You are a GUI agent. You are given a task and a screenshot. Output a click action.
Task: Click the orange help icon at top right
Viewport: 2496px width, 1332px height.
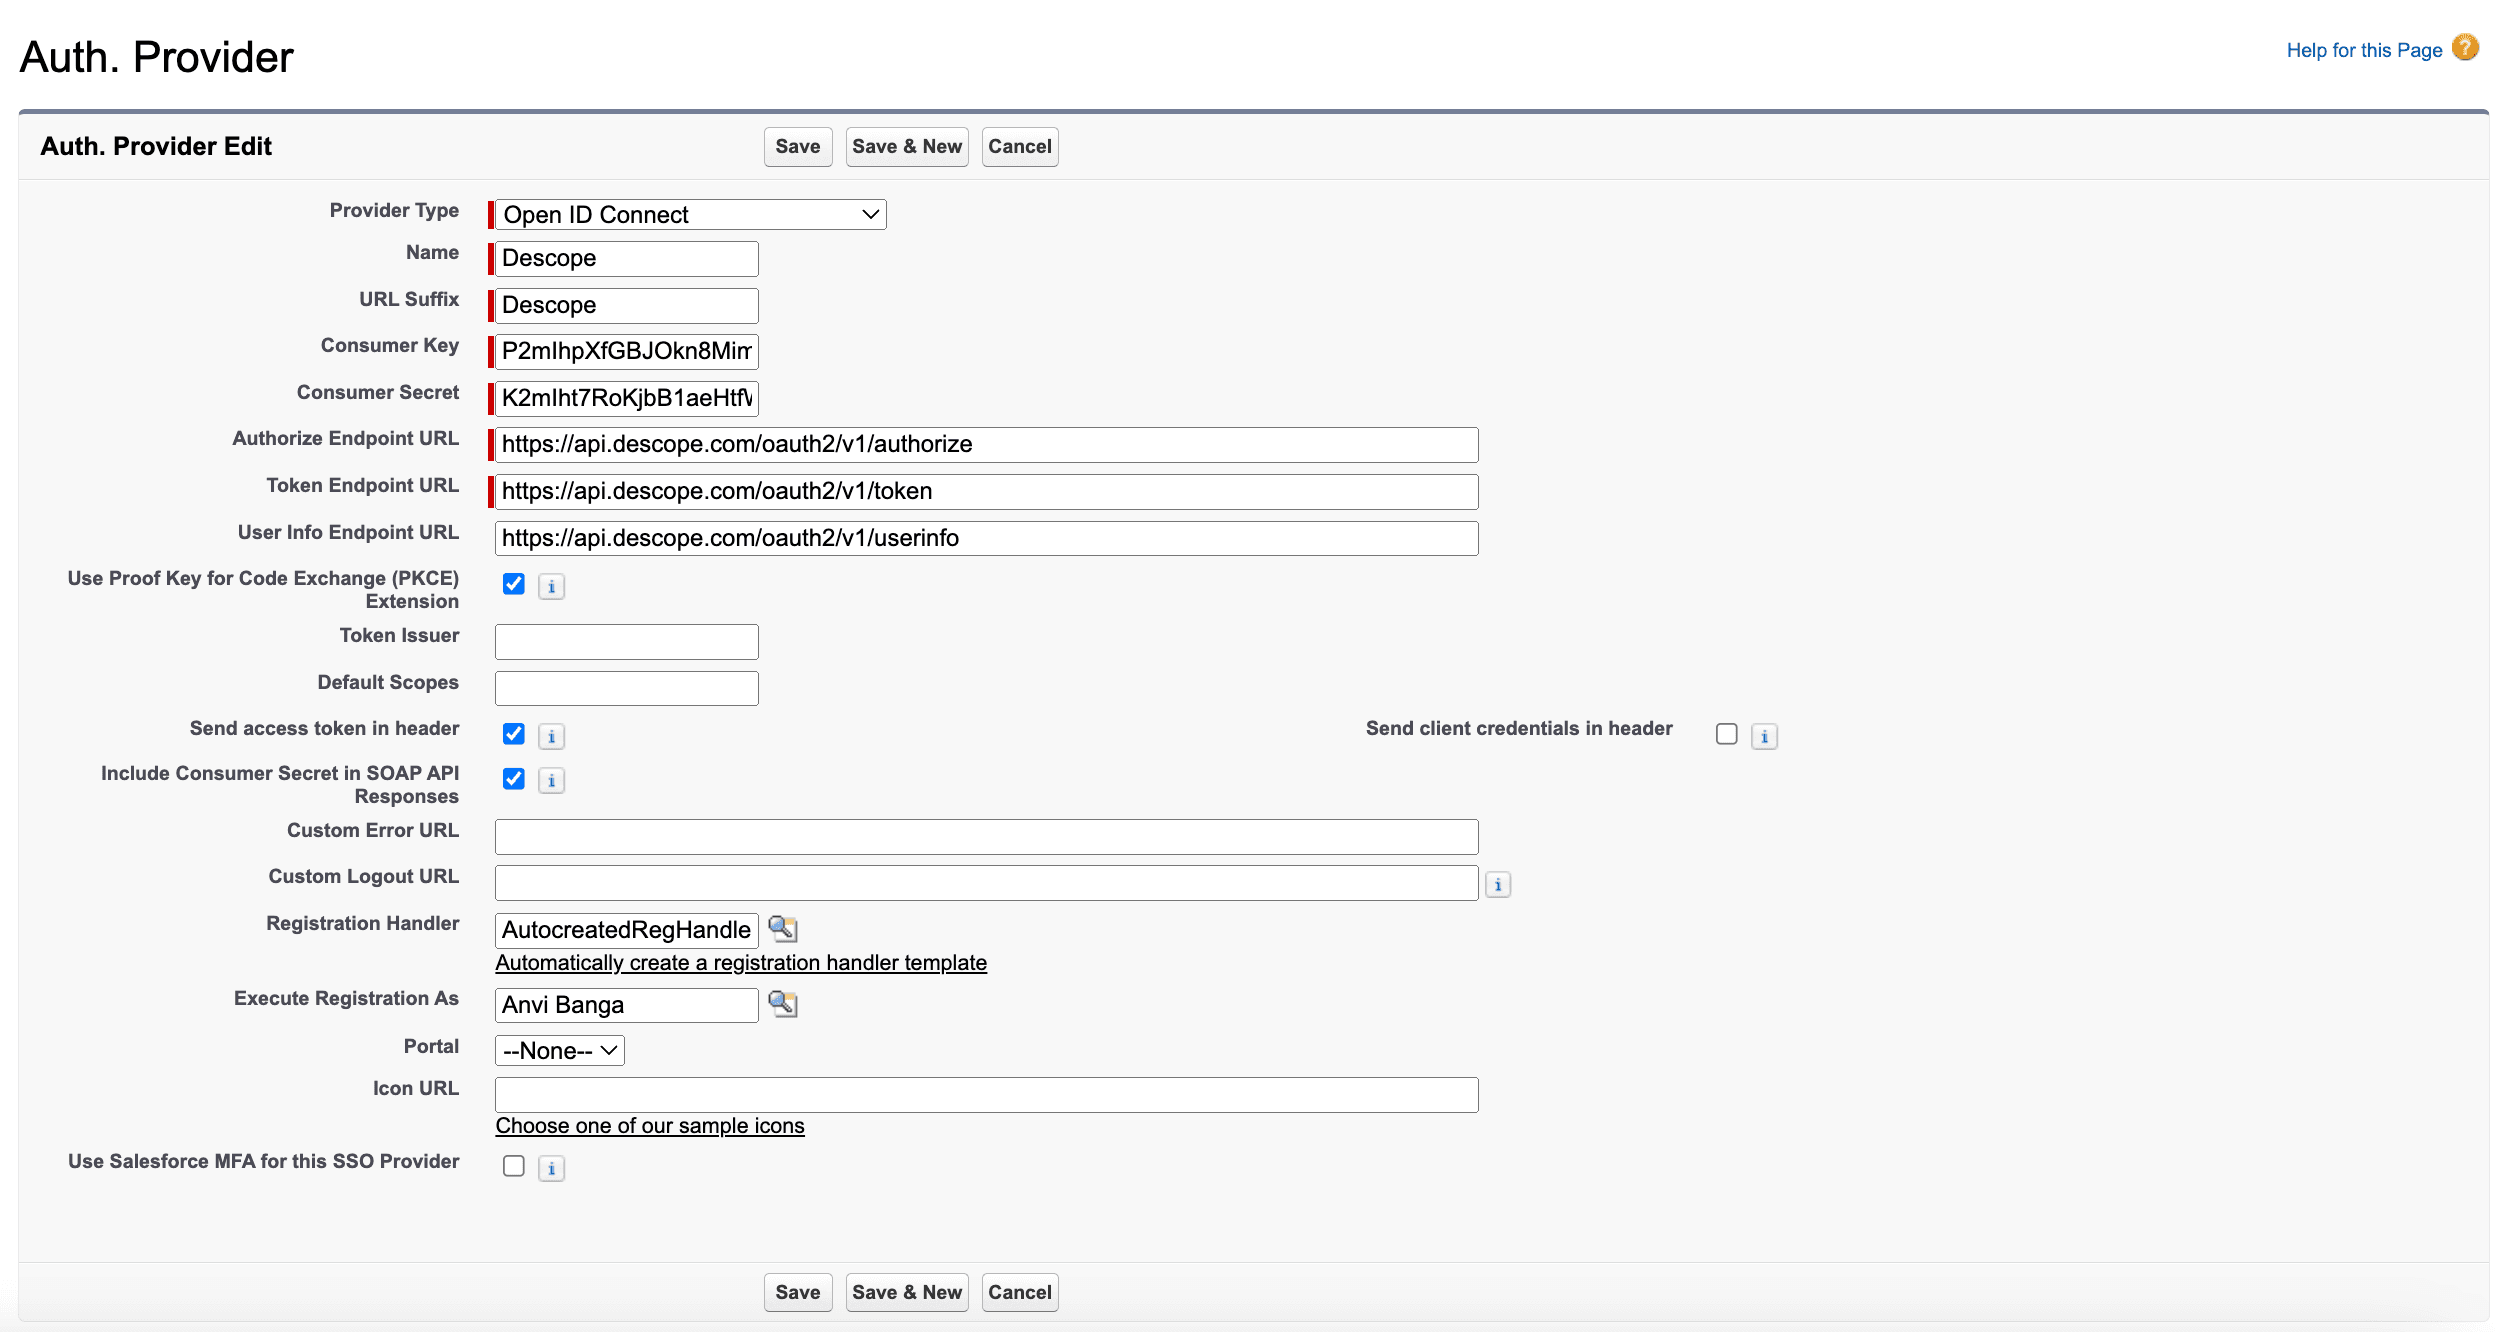click(2466, 47)
